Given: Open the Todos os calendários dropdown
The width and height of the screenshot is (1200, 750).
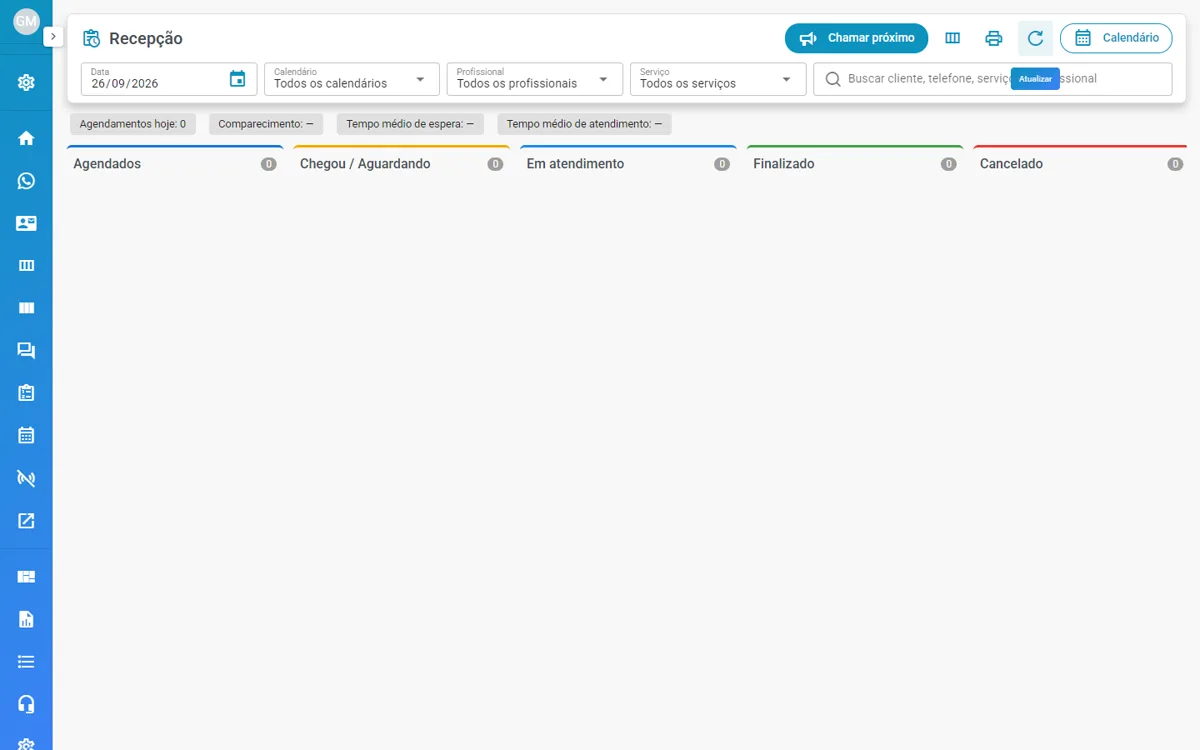Looking at the screenshot, I should pyautogui.click(x=352, y=79).
